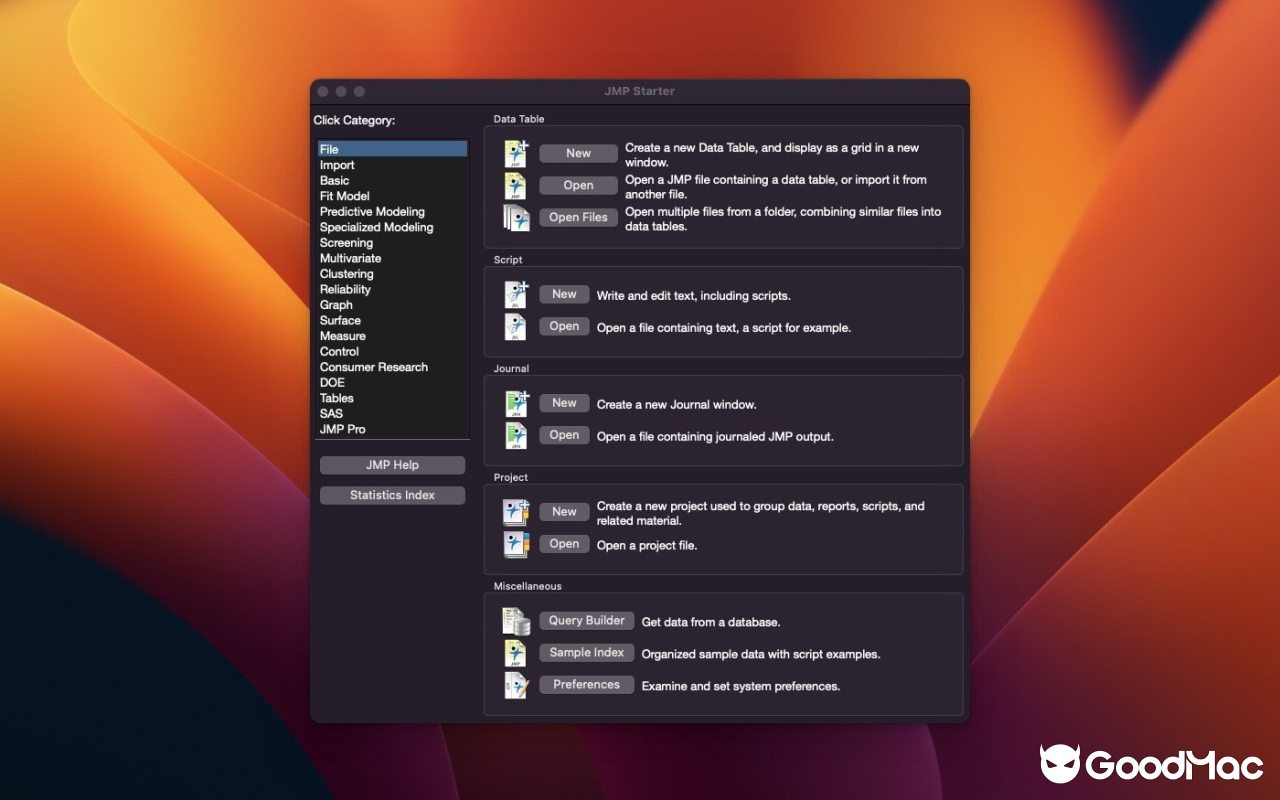
Task: Click the Query Builder database icon
Action: point(515,620)
